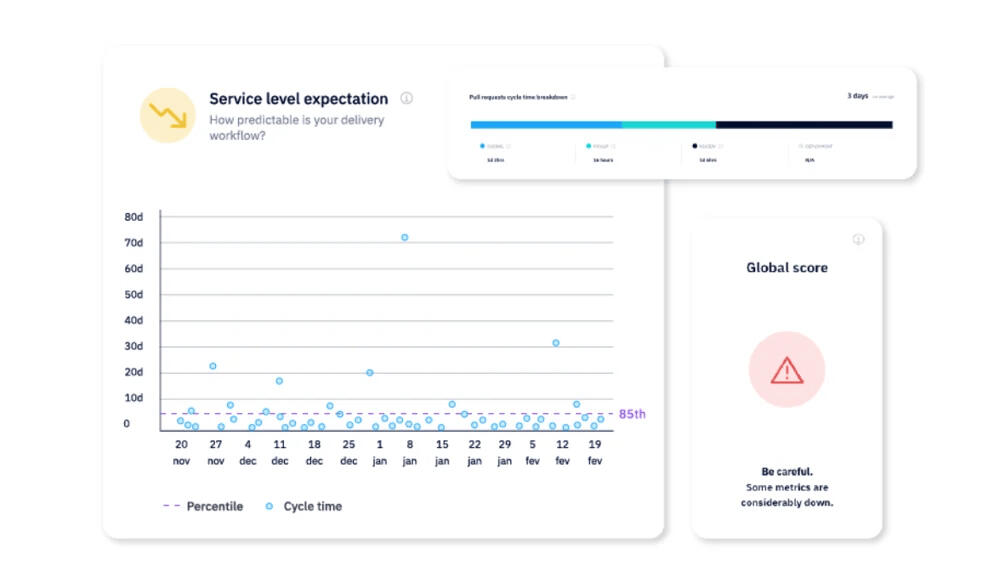
Task: Click the teal legend dot under breakdown bar
Action: click(588, 146)
